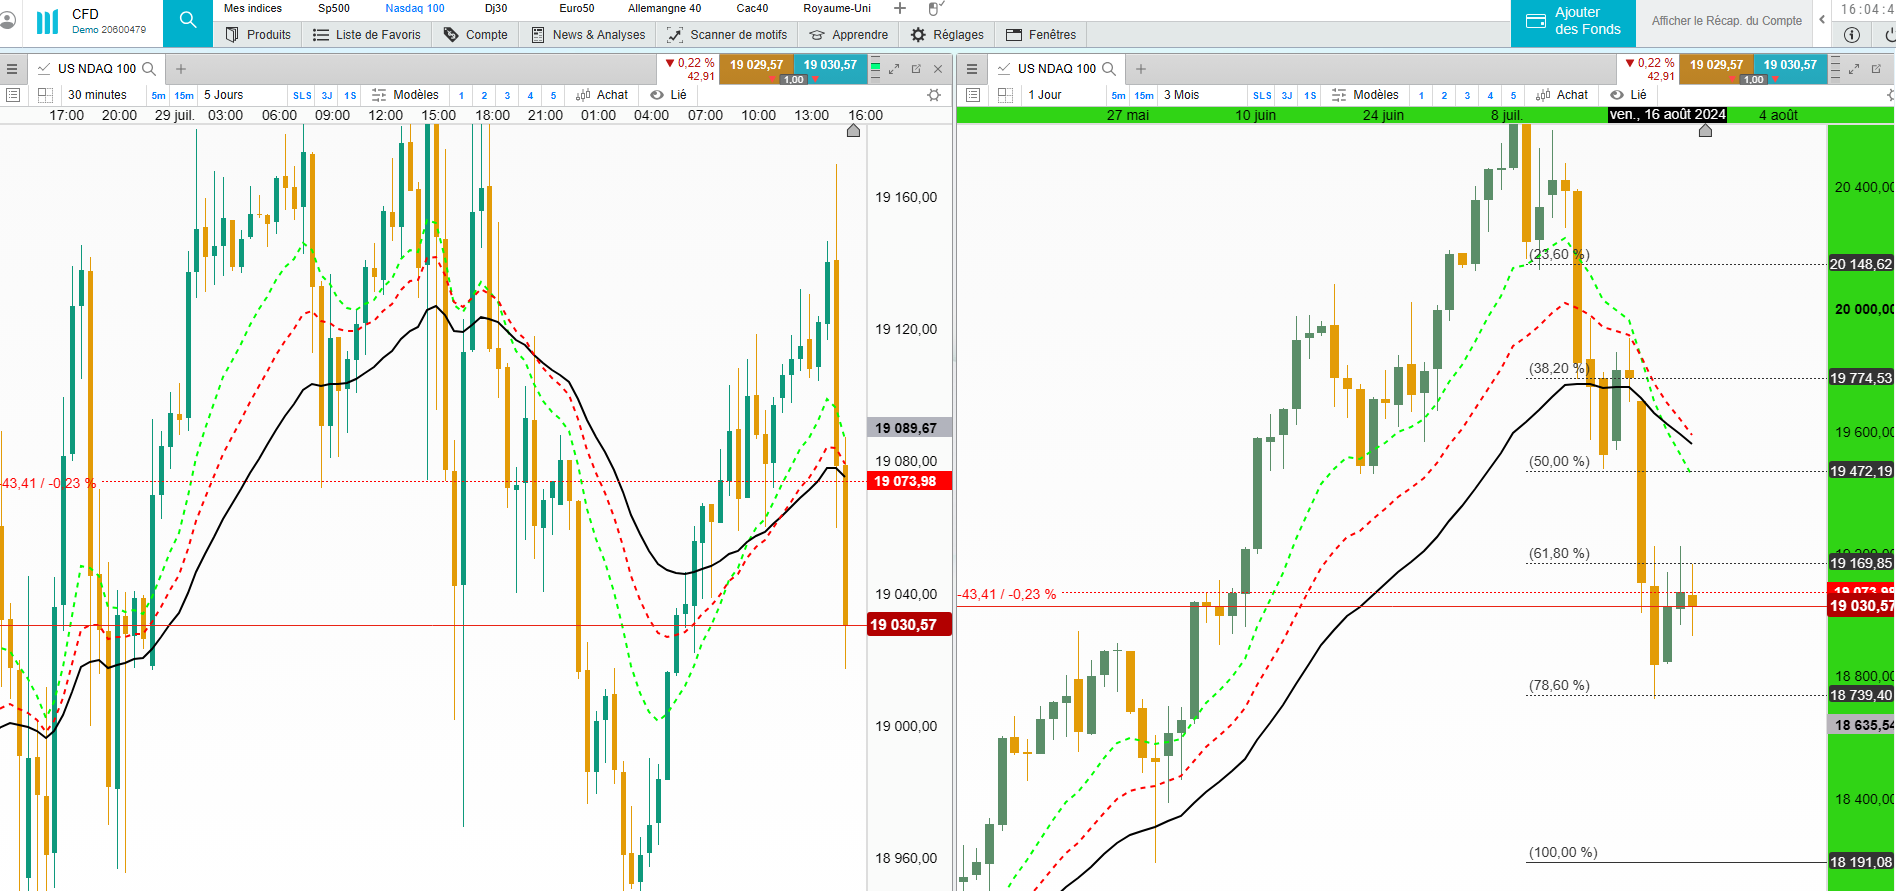This screenshot has height=891, width=1896.
Task: Select the Nasdaq 100 indices tab
Action: (x=415, y=8)
